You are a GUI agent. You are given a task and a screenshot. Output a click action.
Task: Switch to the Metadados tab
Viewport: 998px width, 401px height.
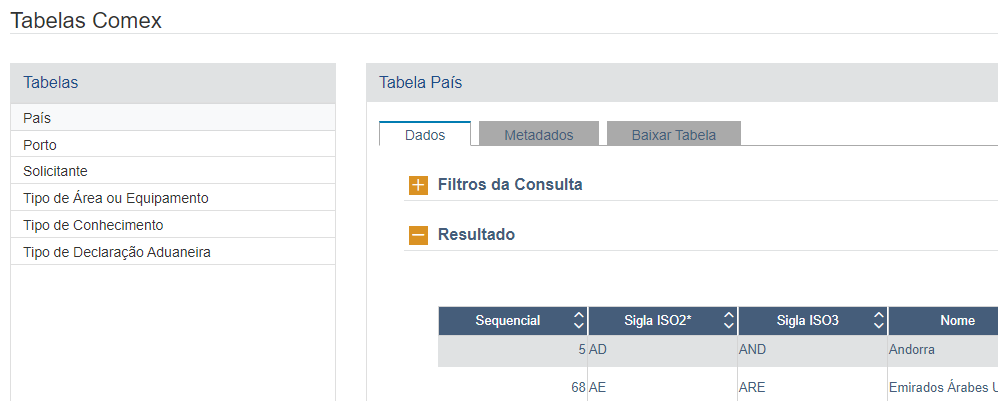(538, 134)
